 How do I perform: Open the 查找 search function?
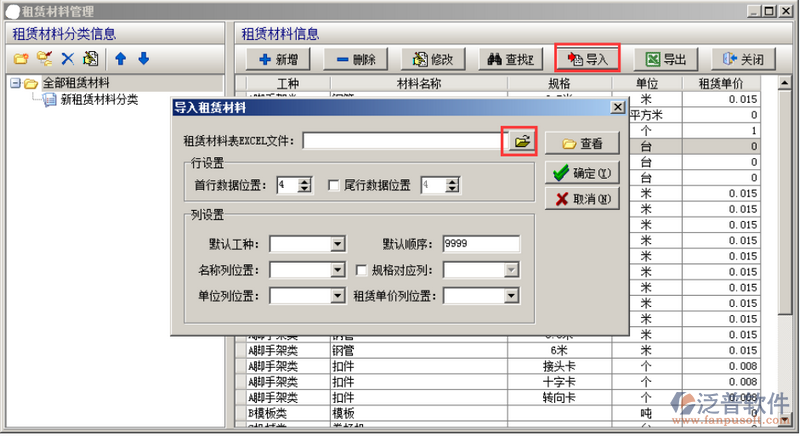[x=511, y=60]
